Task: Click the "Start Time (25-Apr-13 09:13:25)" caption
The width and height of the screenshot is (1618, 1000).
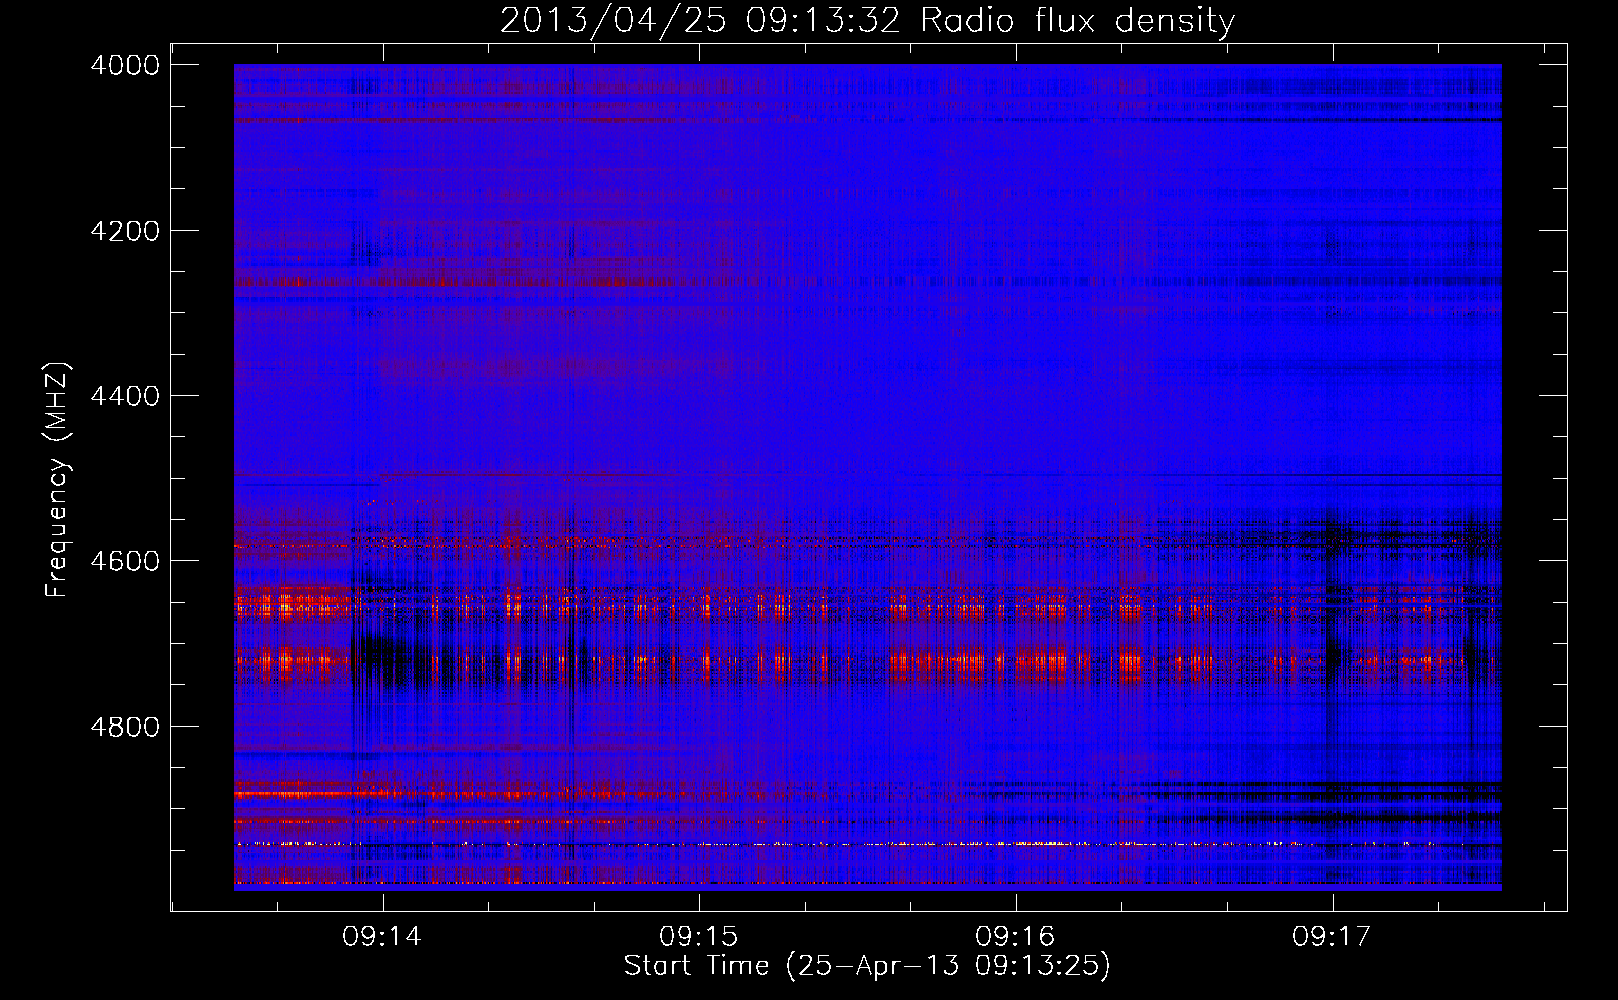Action: tap(867, 966)
